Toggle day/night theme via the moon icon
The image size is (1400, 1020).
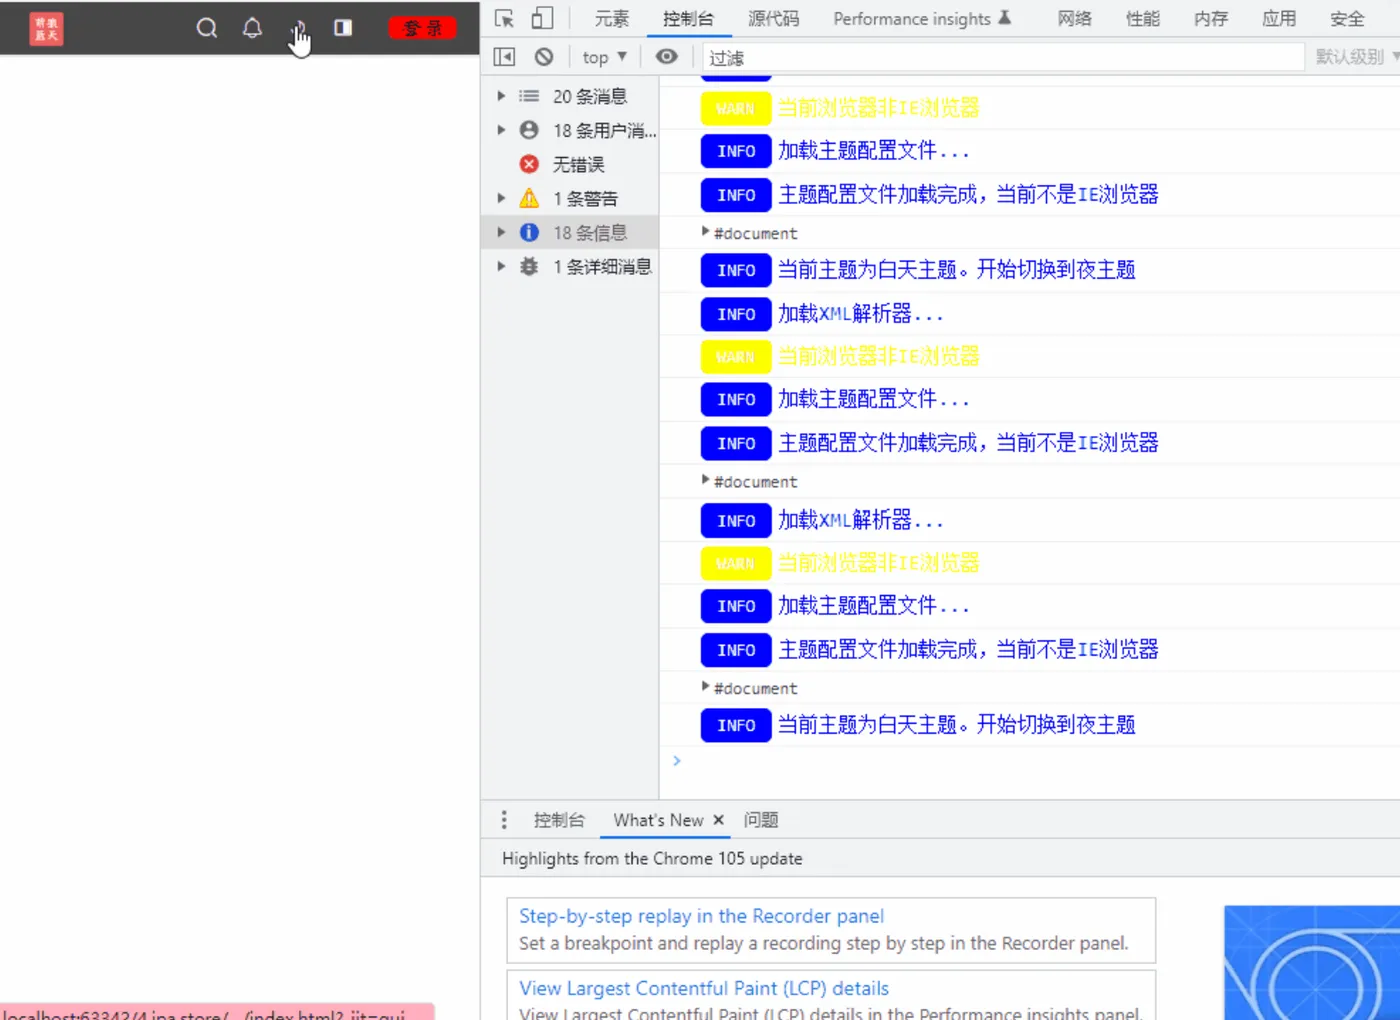click(x=298, y=28)
